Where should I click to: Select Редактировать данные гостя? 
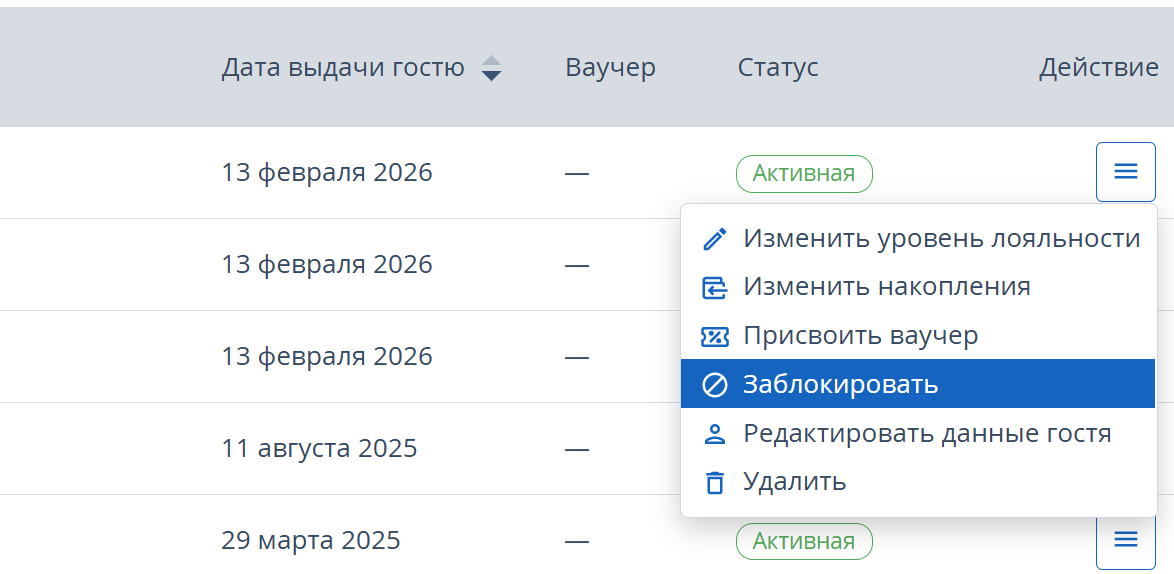[927, 433]
